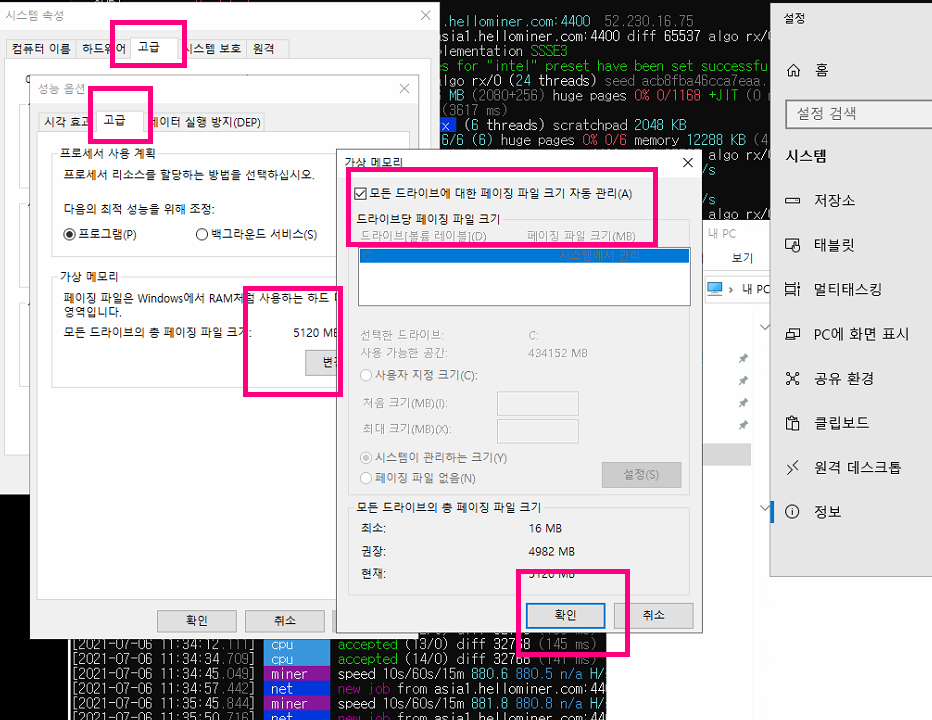The image size is (932, 720).
Task: Close the System Properties window
Action: point(426,15)
